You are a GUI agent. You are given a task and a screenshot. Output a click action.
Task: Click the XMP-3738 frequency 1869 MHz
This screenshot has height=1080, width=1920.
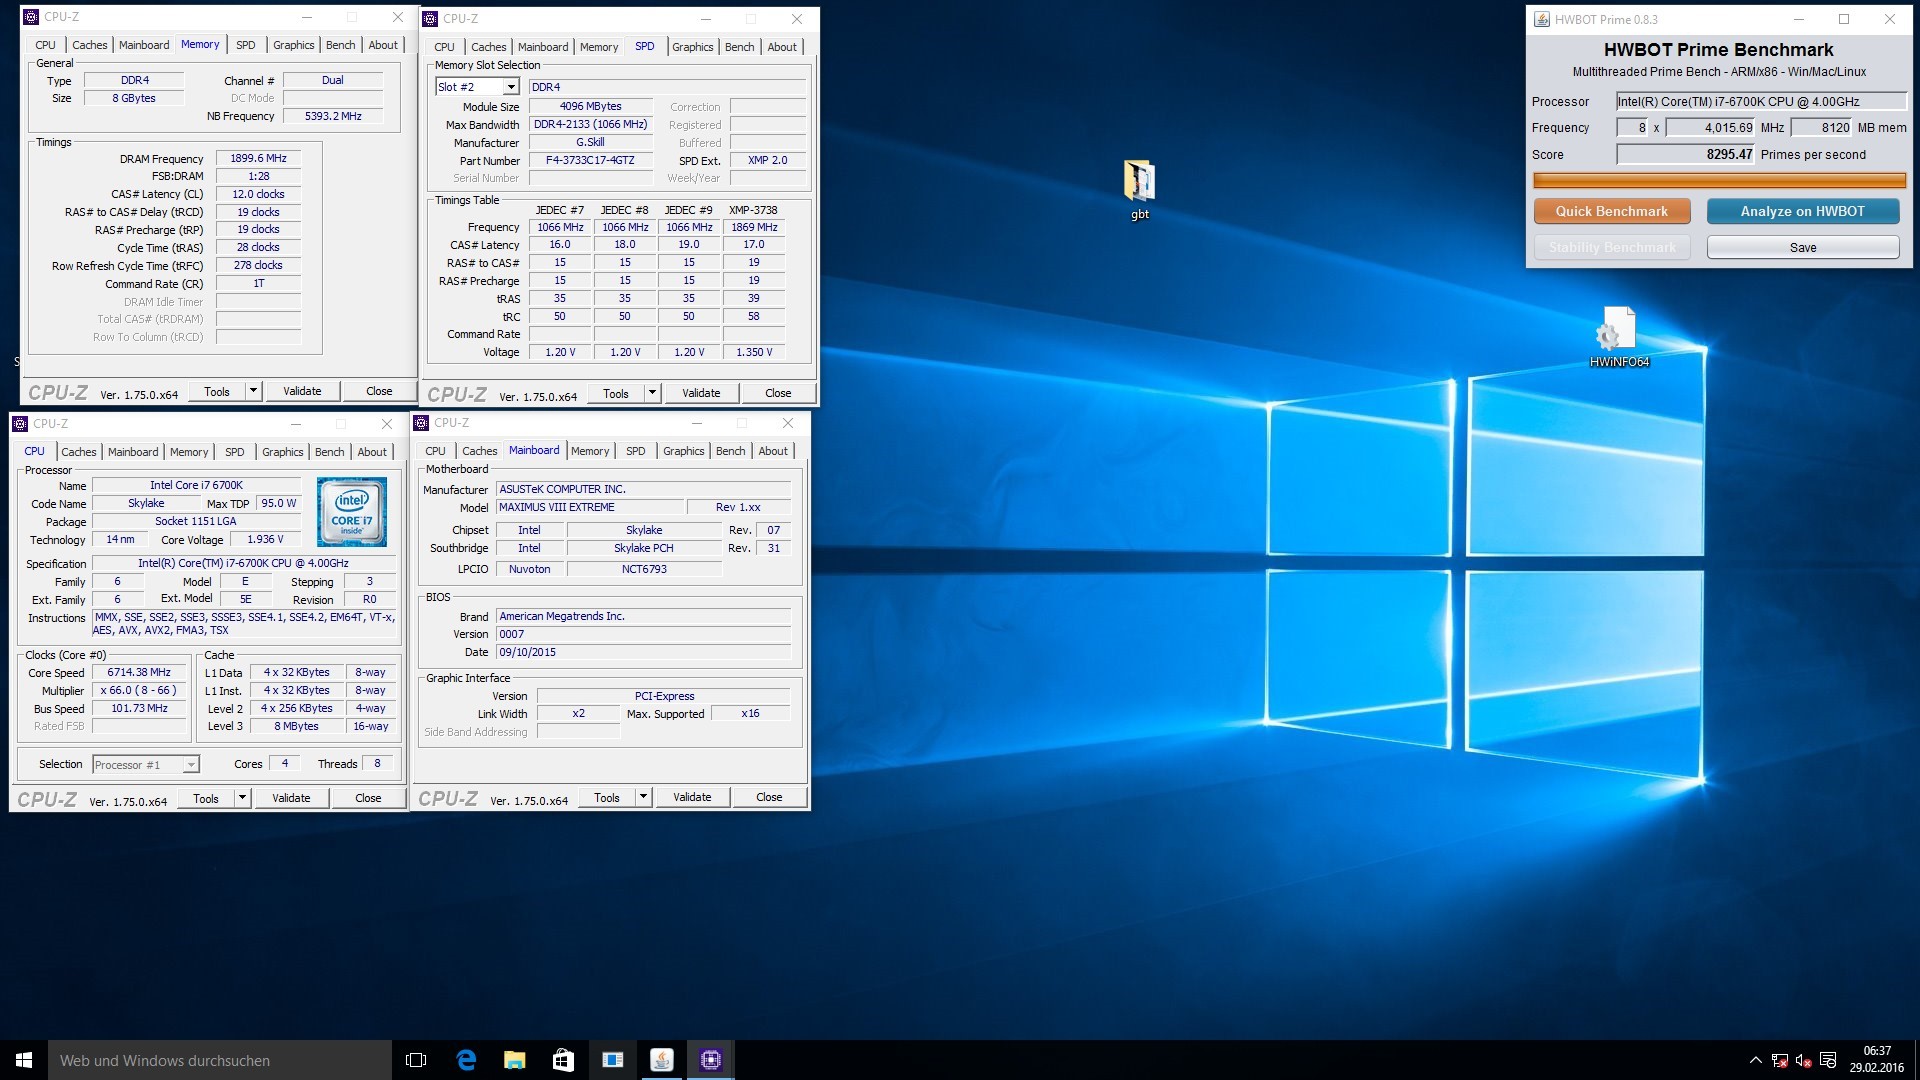[754, 227]
